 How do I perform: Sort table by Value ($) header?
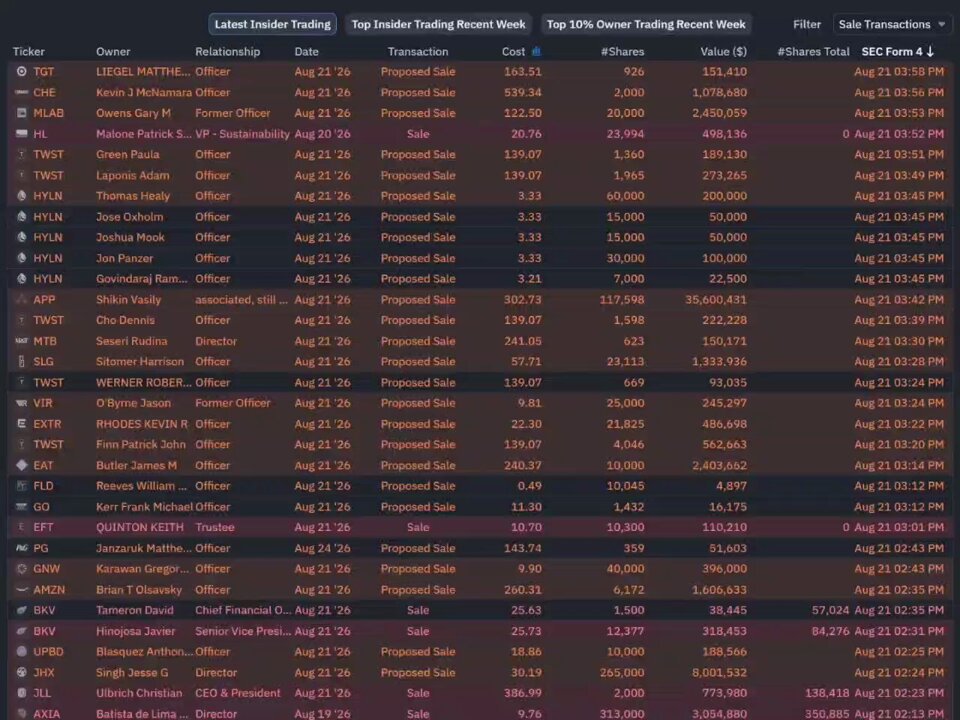tap(723, 51)
